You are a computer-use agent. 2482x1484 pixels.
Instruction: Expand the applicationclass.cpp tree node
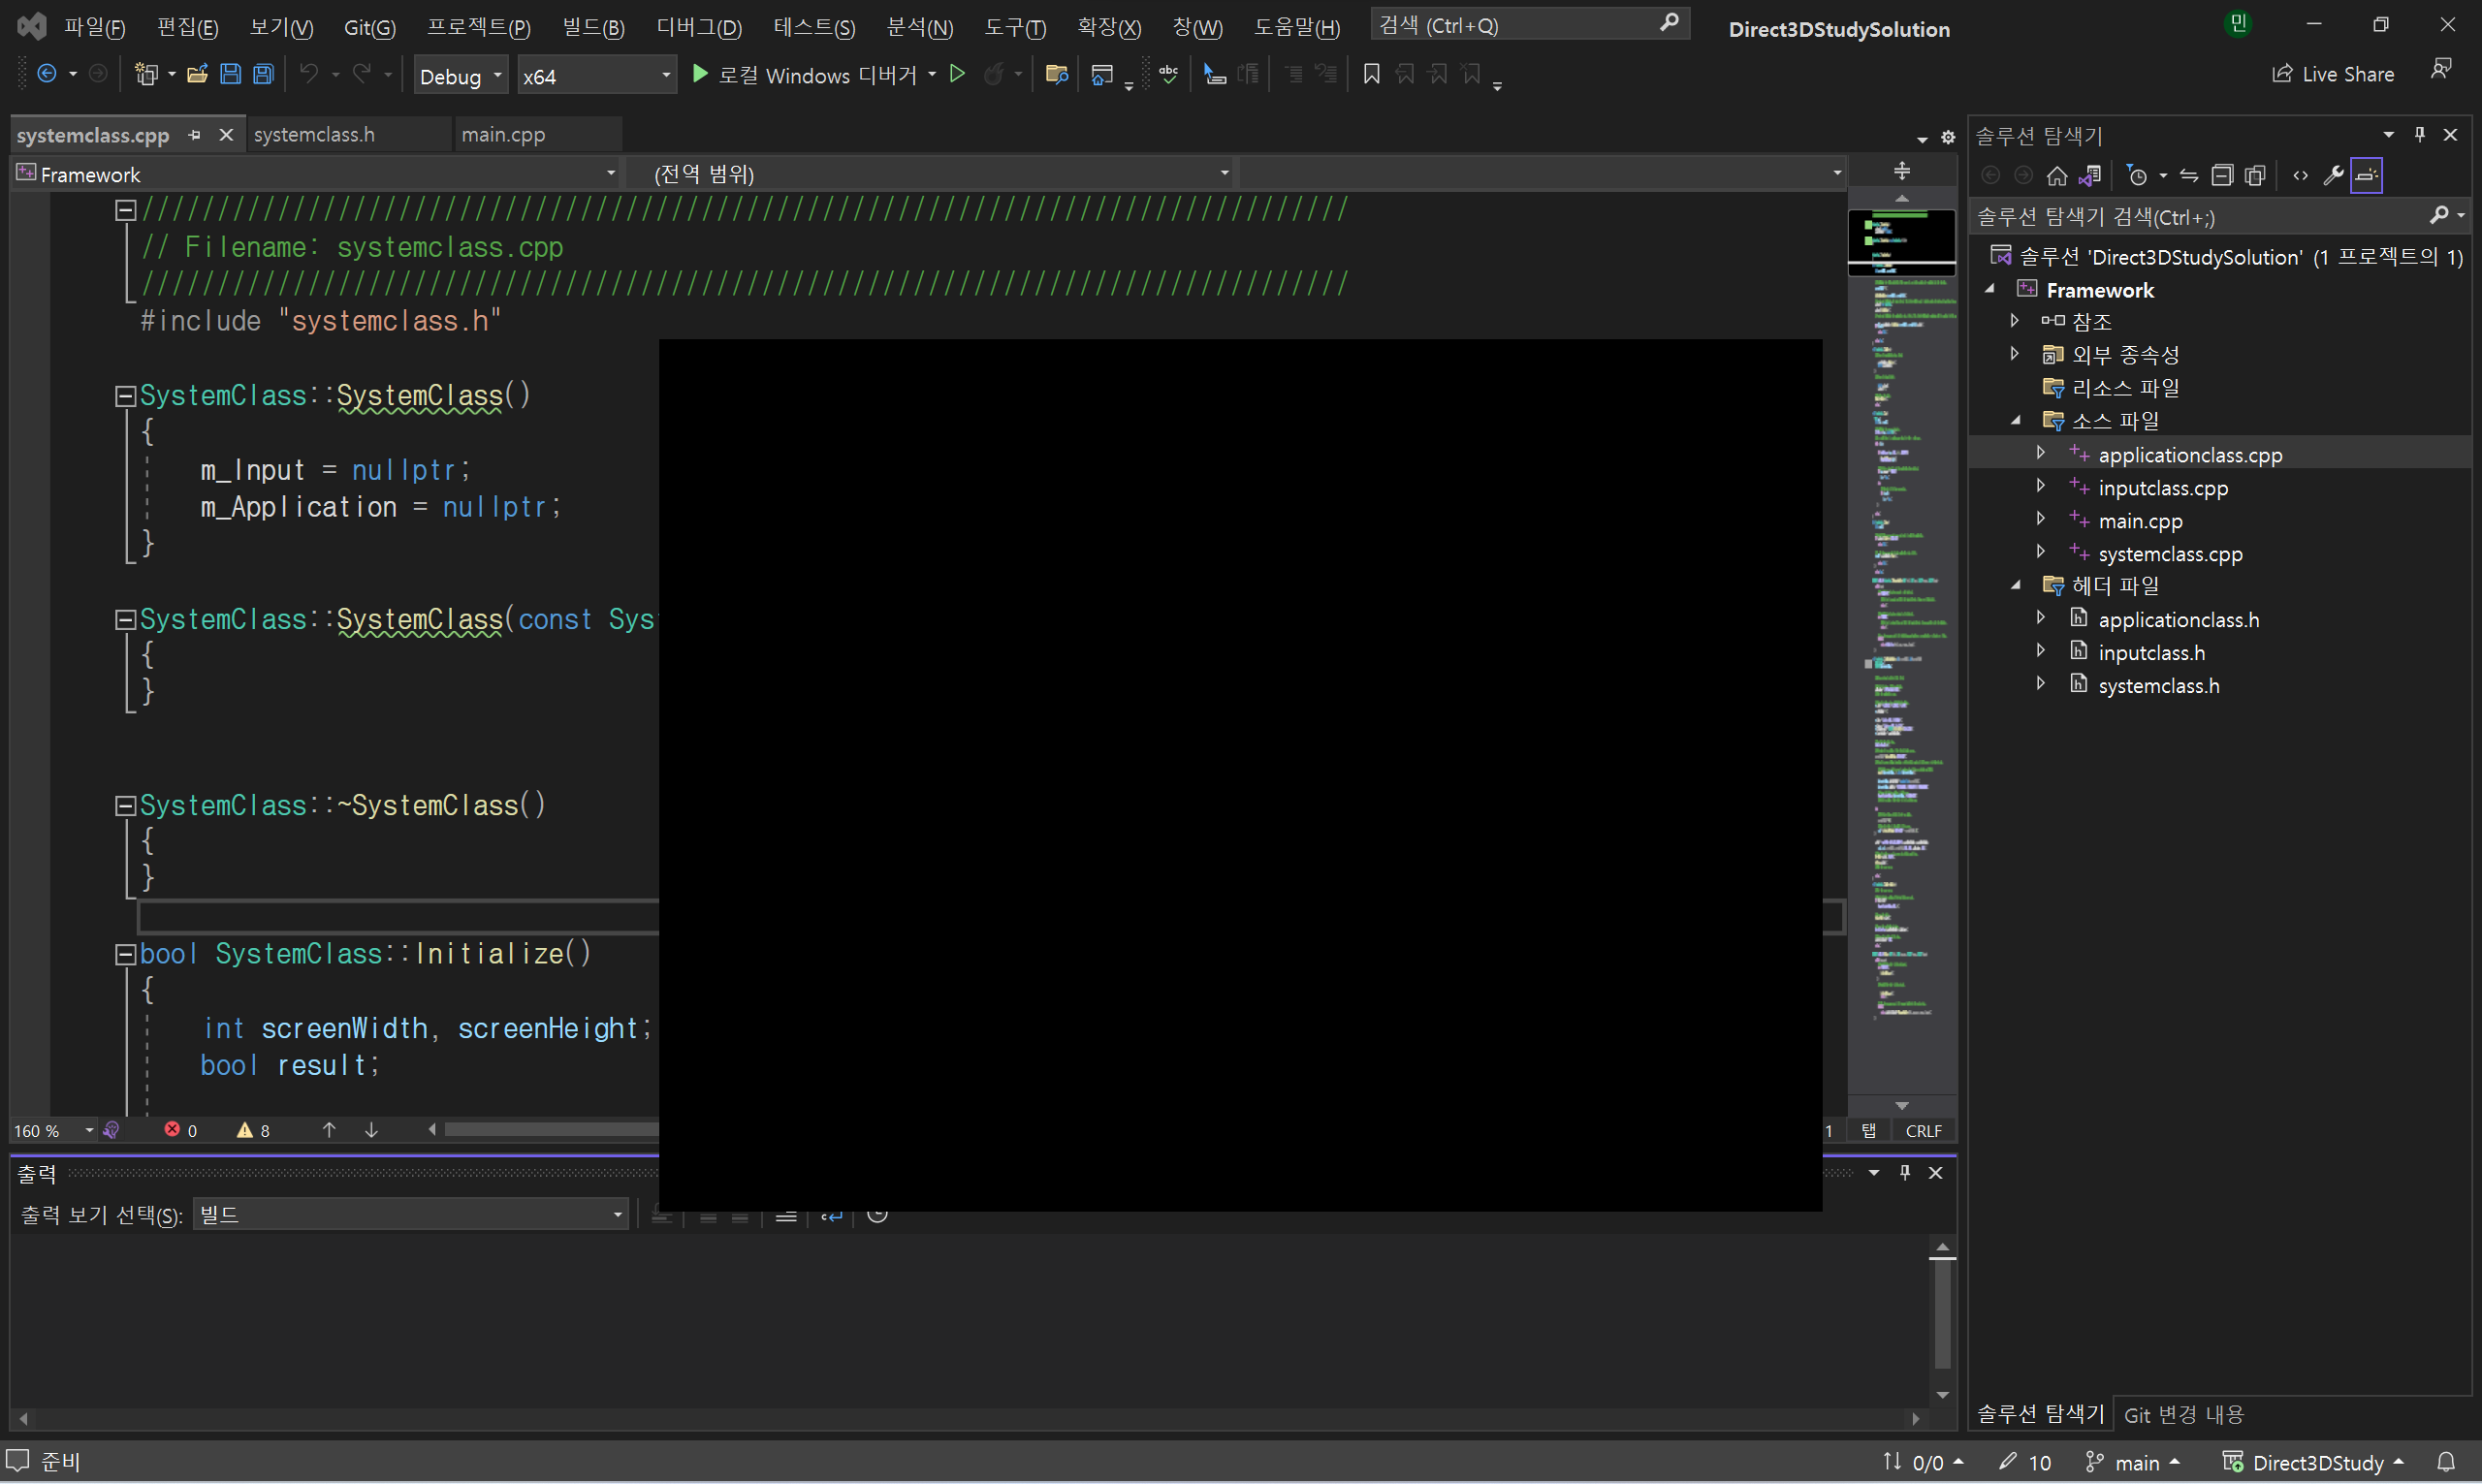pyautogui.click(x=2040, y=453)
